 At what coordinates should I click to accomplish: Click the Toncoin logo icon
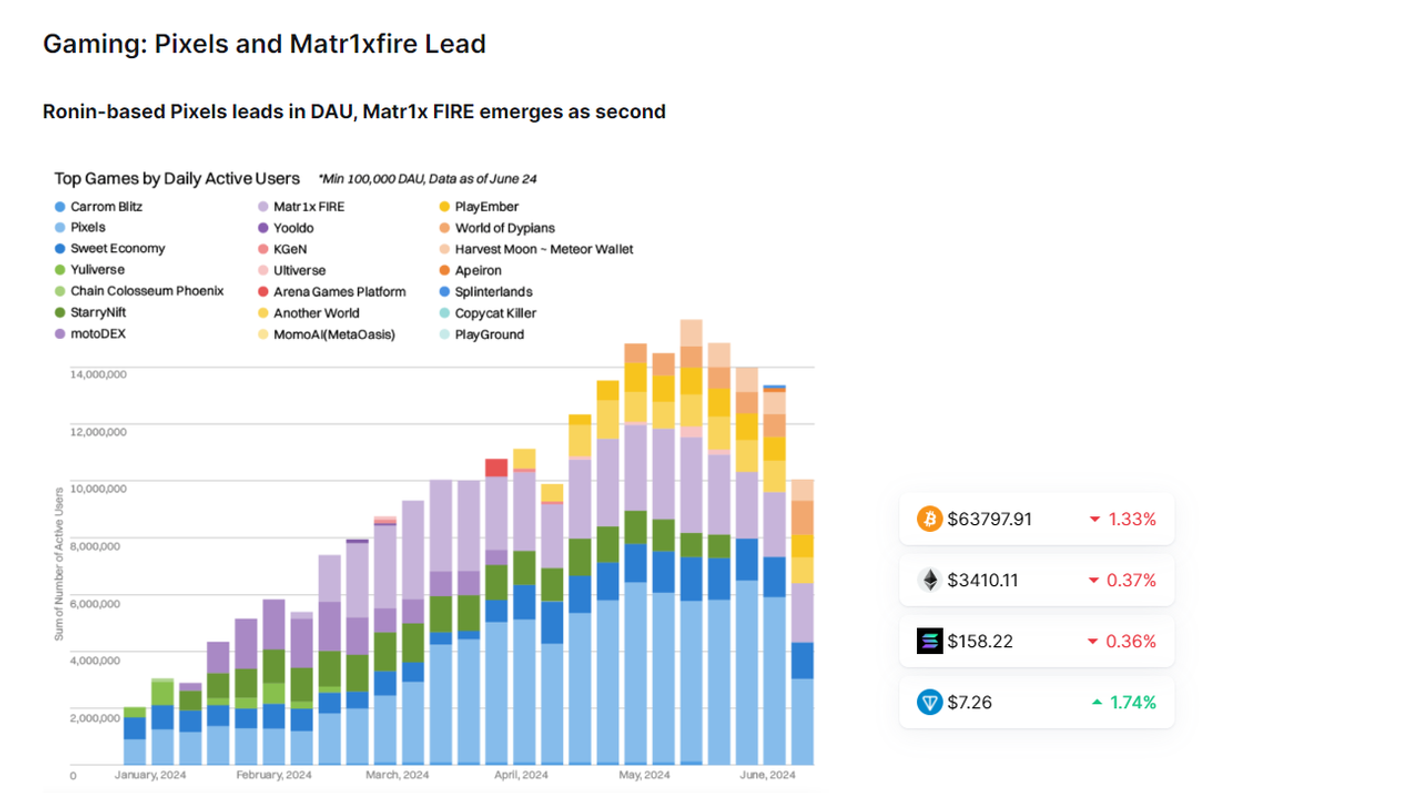[930, 702]
